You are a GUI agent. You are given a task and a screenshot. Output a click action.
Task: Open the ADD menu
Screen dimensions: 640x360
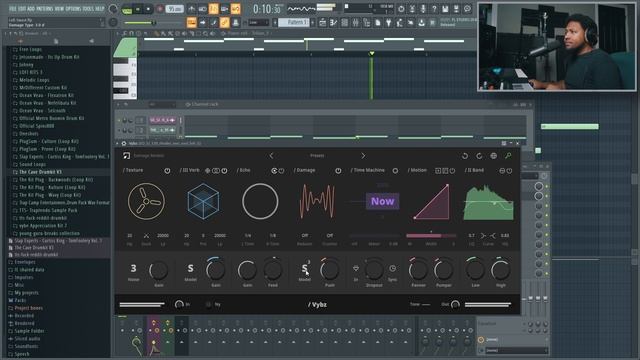[31, 8]
